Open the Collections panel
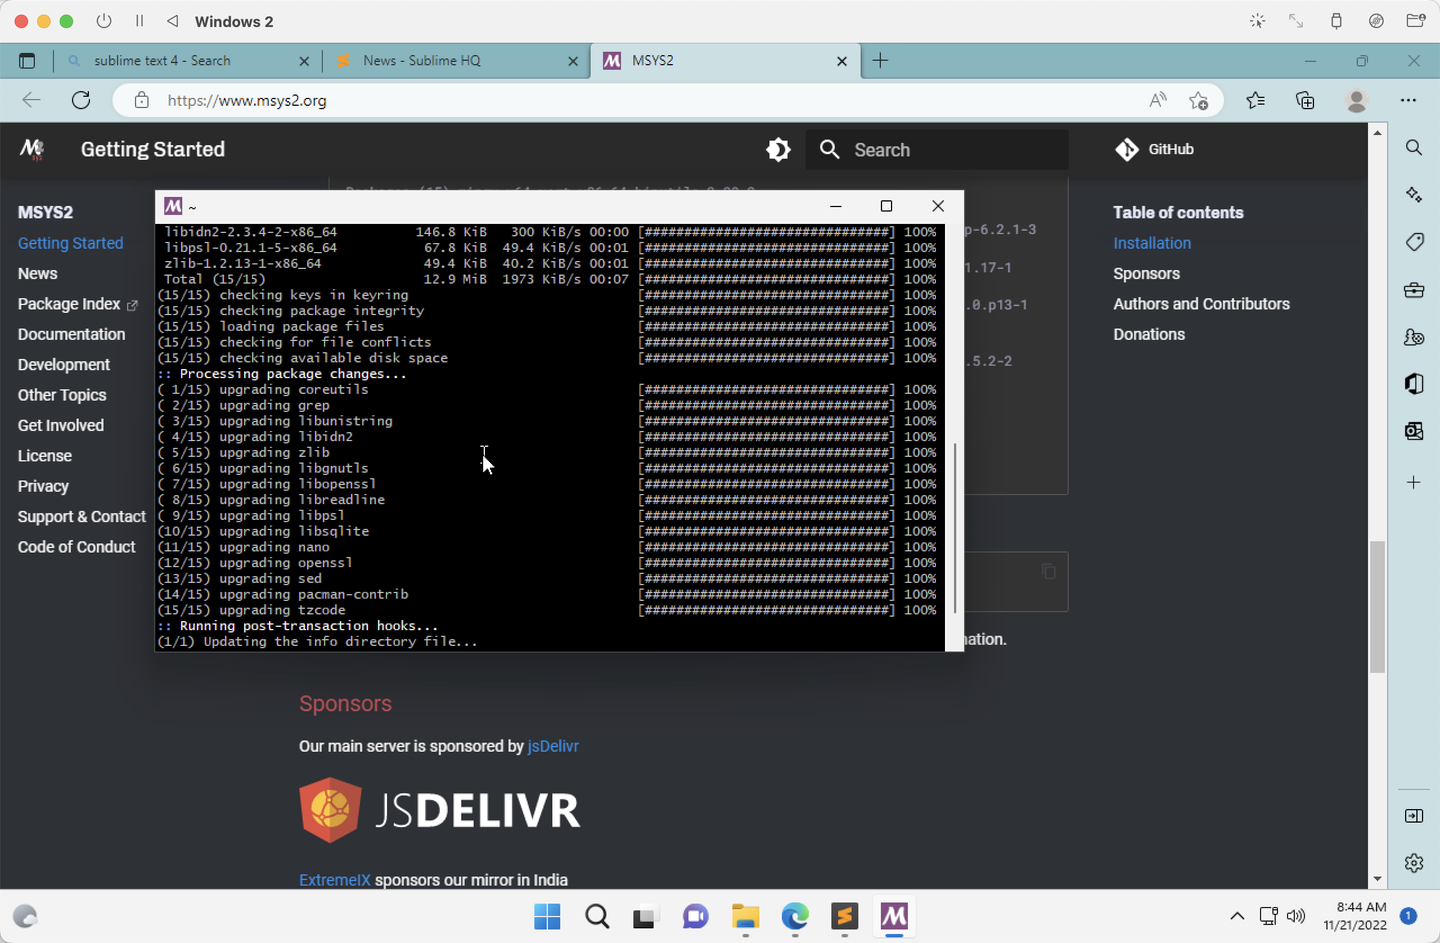The image size is (1440, 943). pyautogui.click(x=1305, y=100)
